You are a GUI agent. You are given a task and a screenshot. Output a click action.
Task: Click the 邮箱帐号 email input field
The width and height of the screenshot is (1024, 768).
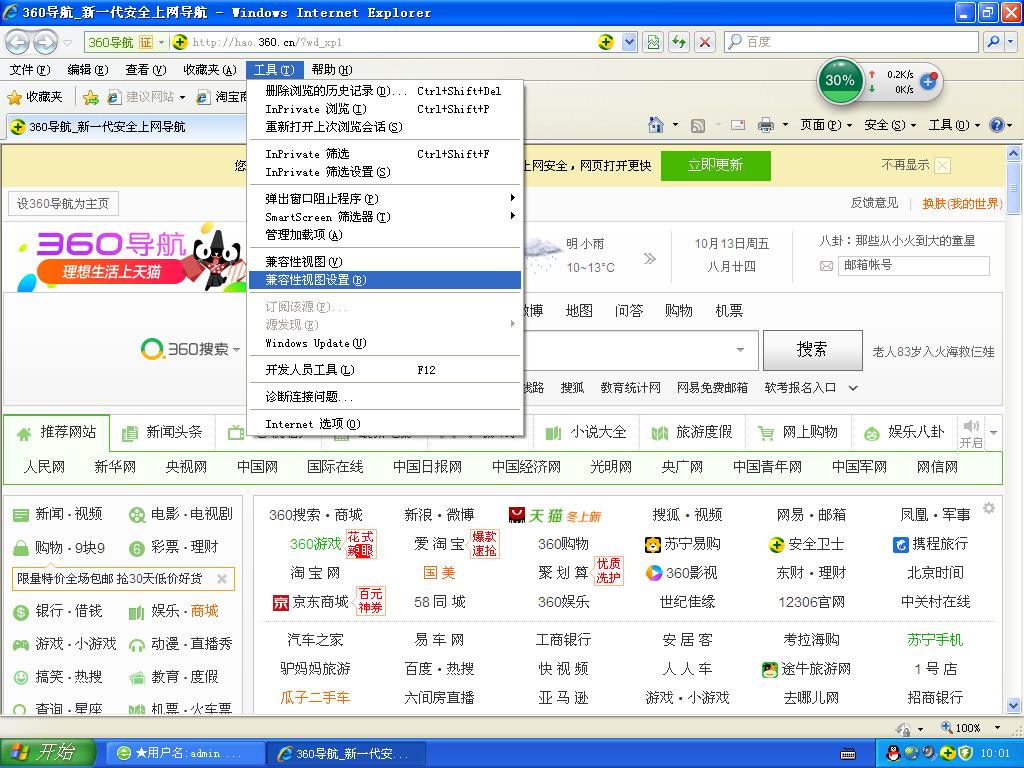[x=914, y=265]
